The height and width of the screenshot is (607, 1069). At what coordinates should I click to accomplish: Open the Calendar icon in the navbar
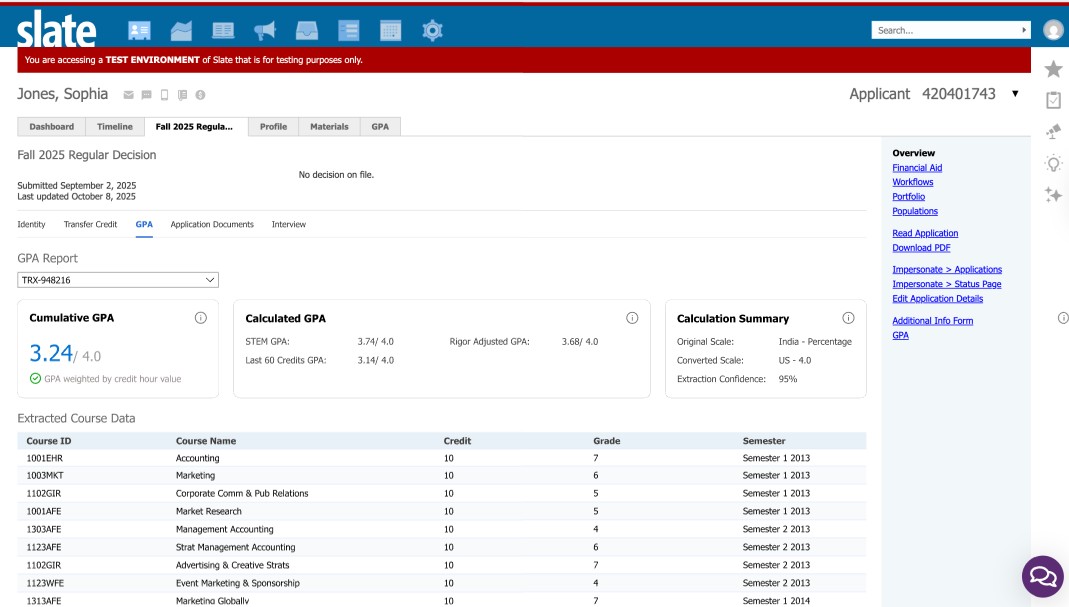[x=390, y=30]
